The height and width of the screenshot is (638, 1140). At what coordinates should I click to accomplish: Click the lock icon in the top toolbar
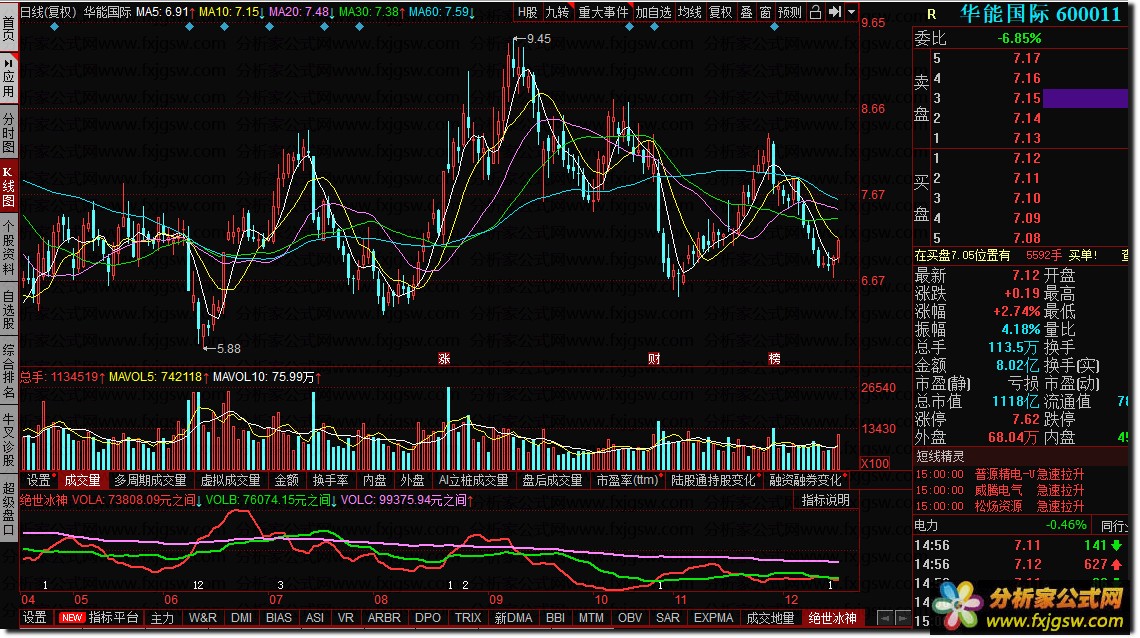815,12
